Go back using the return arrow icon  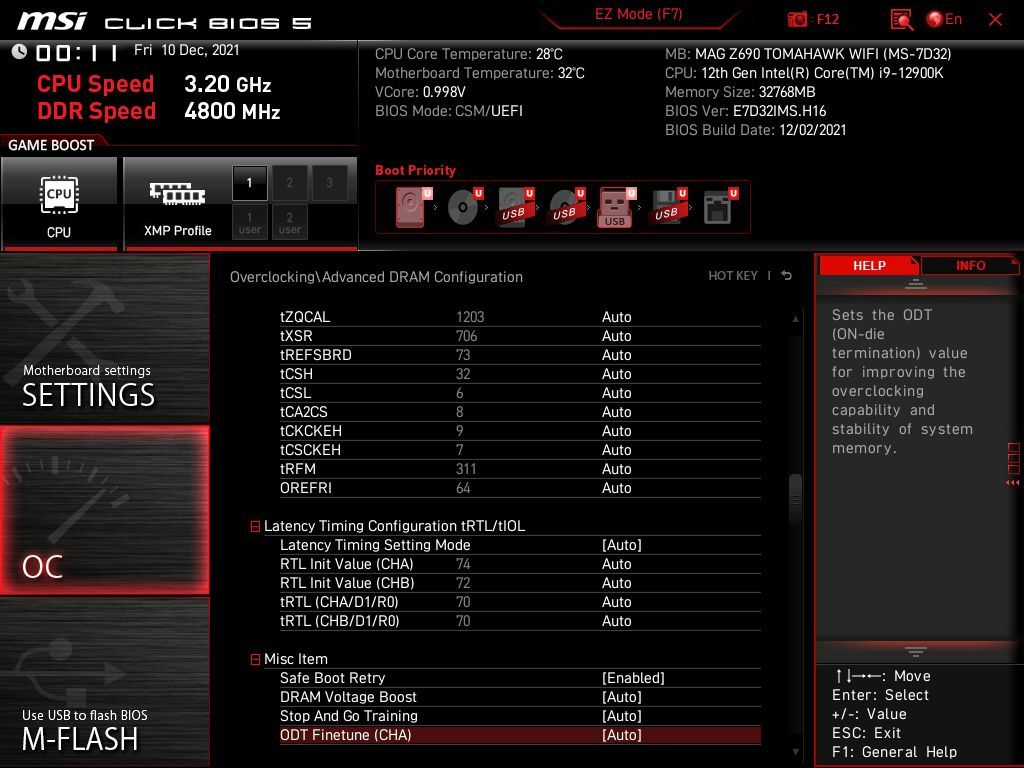point(787,276)
